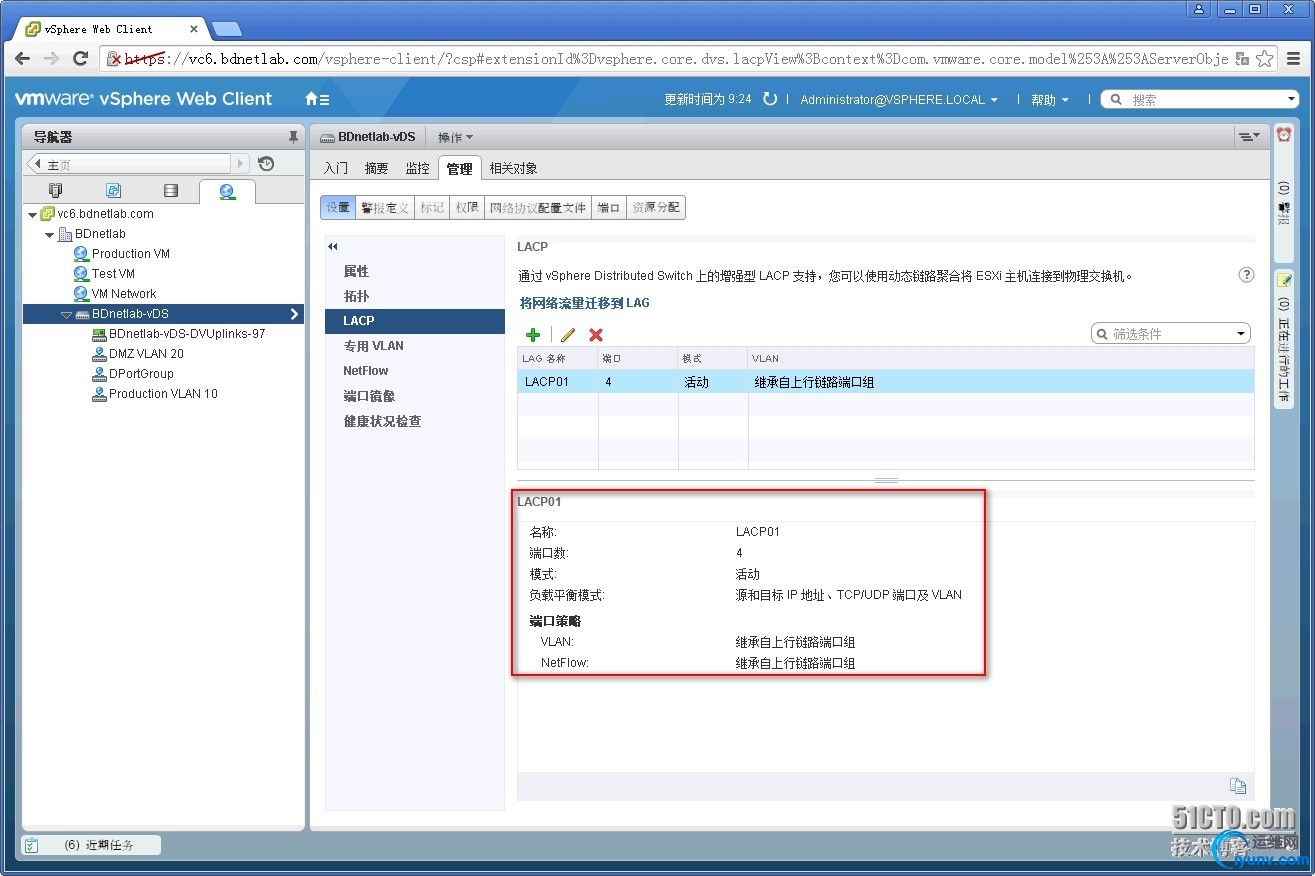Image resolution: width=1315 pixels, height=876 pixels.
Task: Open Administrator@VSPHERE.LOCAL user menu
Action: point(899,99)
